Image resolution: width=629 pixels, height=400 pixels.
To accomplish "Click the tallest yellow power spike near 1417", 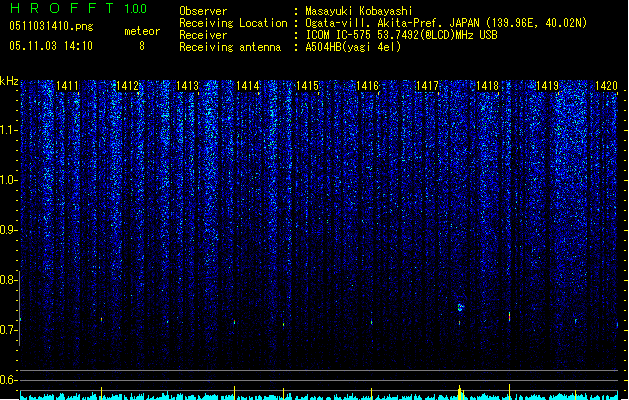I will point(460,392).
